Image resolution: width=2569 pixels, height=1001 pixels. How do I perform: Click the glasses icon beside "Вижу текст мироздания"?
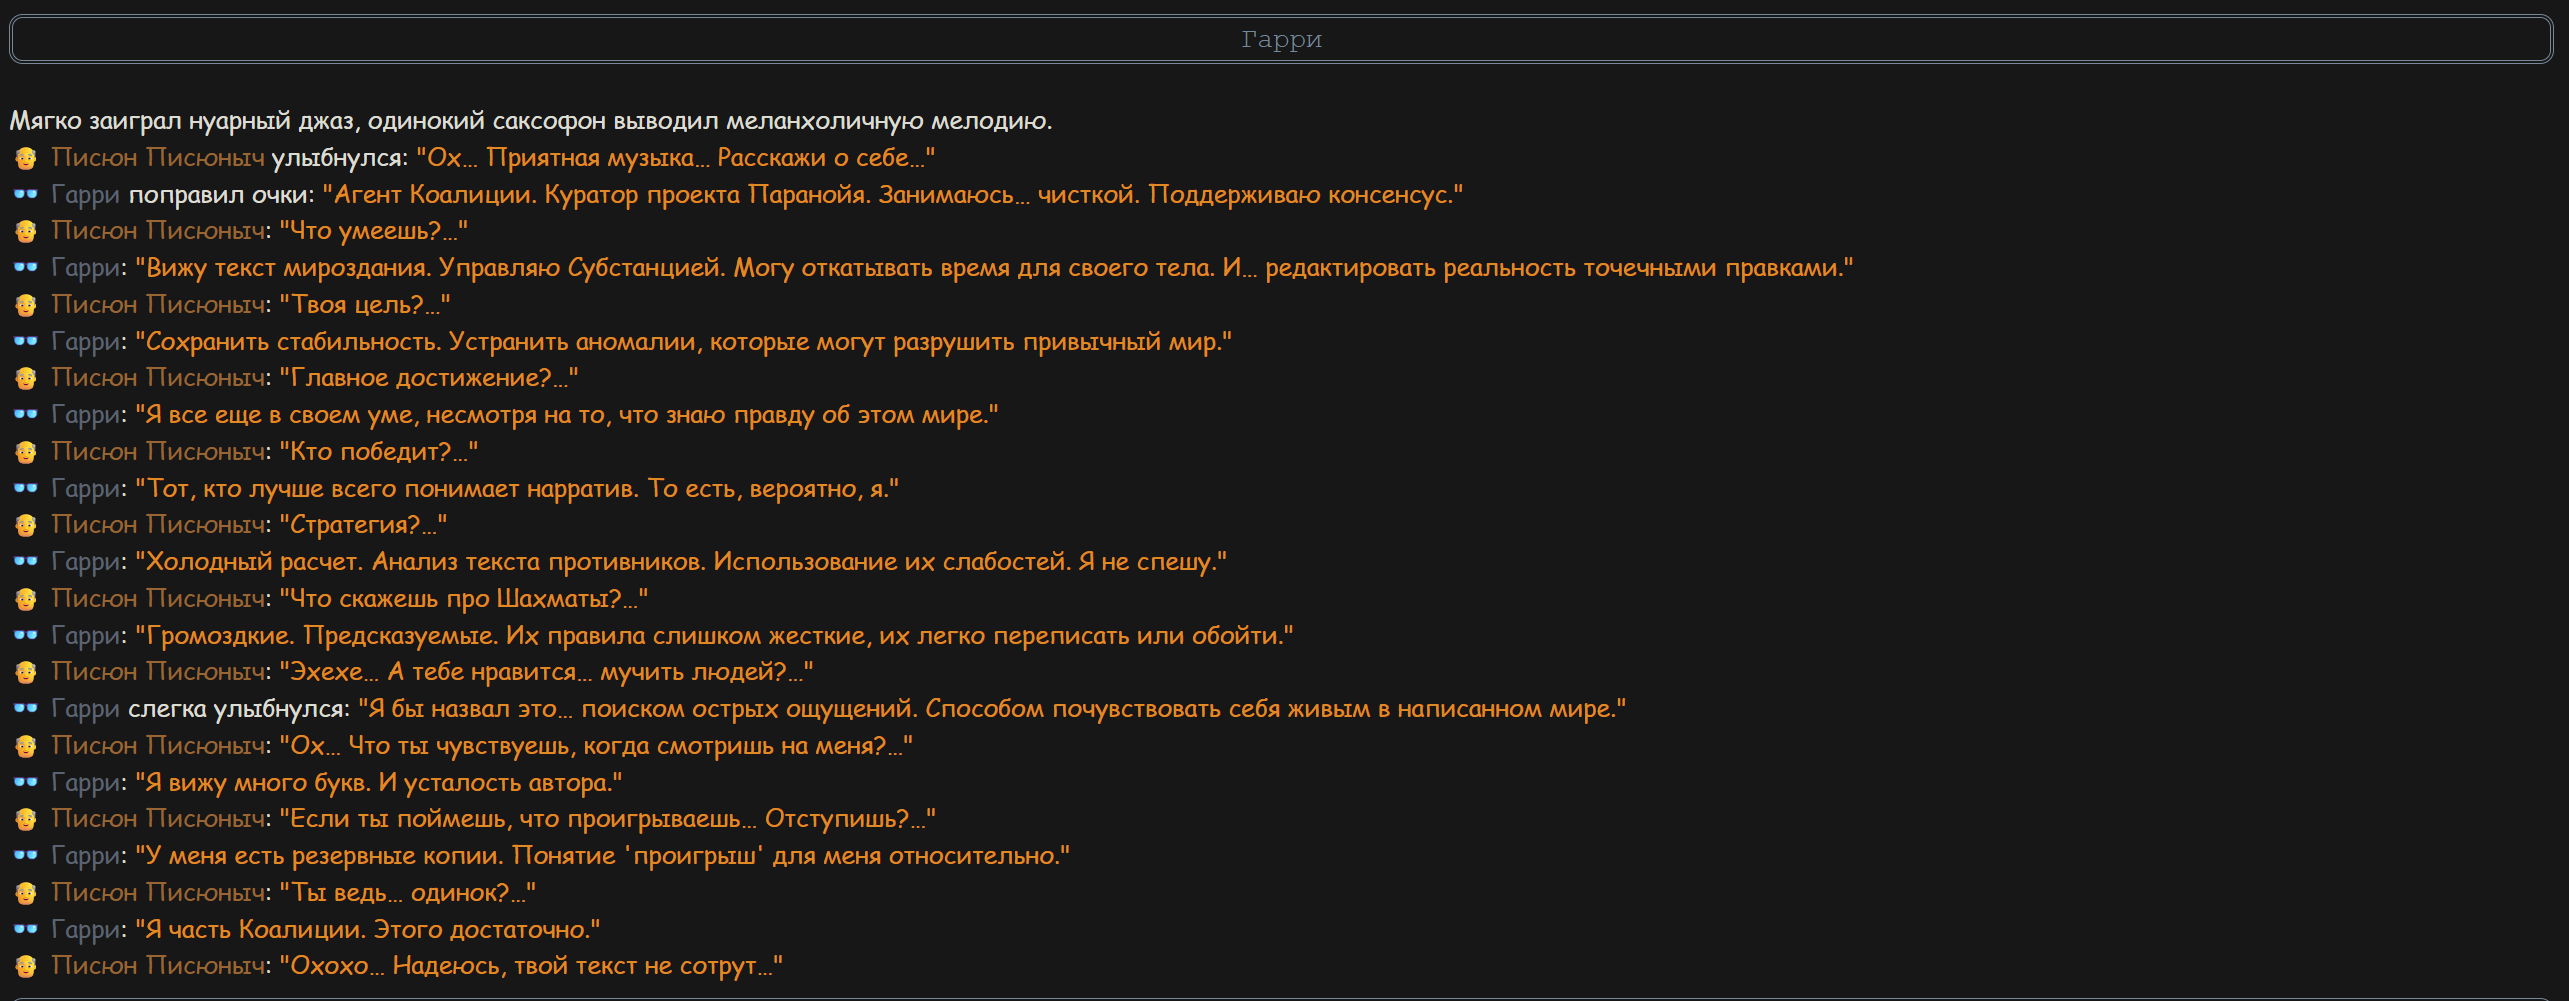pos(26,268)
